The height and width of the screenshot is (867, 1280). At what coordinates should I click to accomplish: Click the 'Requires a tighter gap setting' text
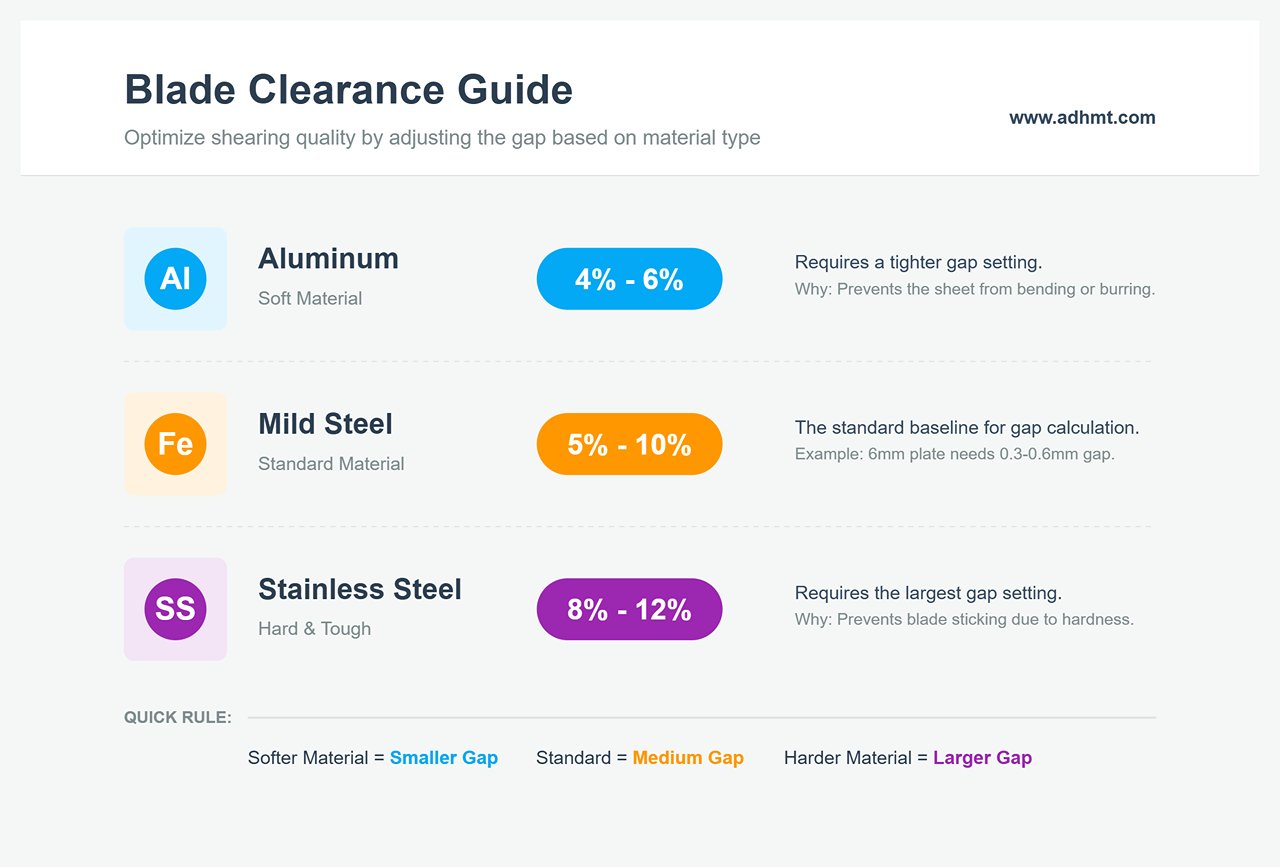(x=918, y=262)
